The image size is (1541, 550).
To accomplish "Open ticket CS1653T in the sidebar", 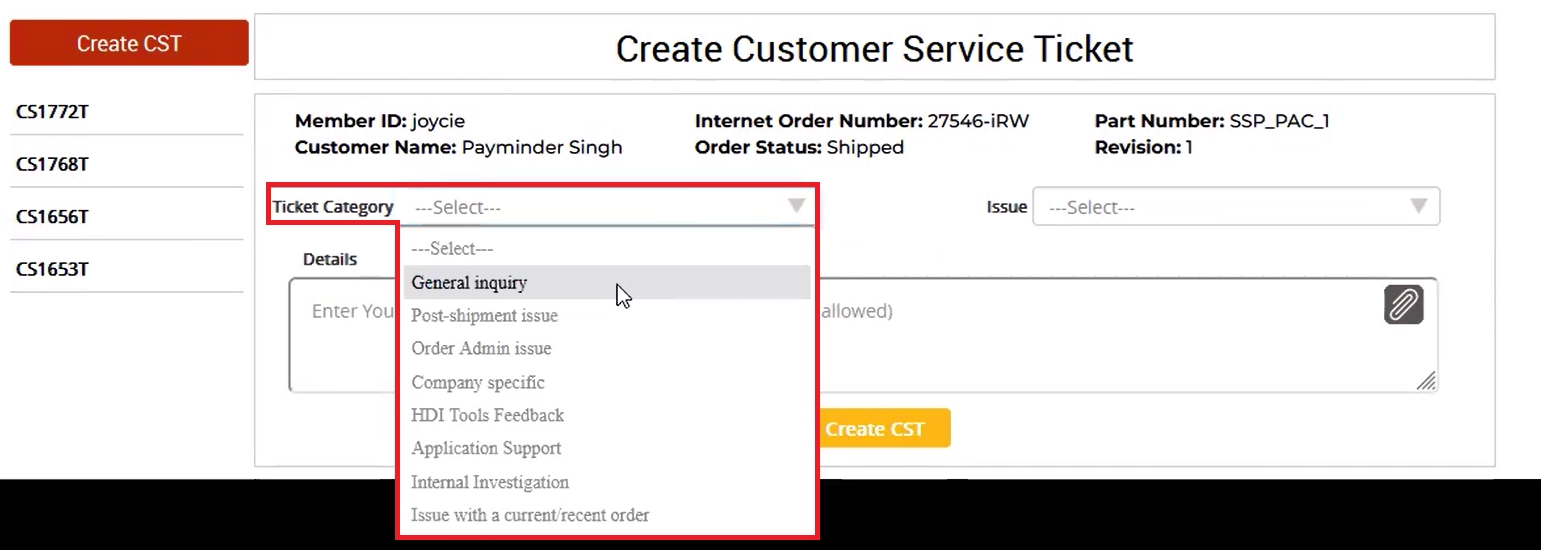I will (x=52, y=269).
